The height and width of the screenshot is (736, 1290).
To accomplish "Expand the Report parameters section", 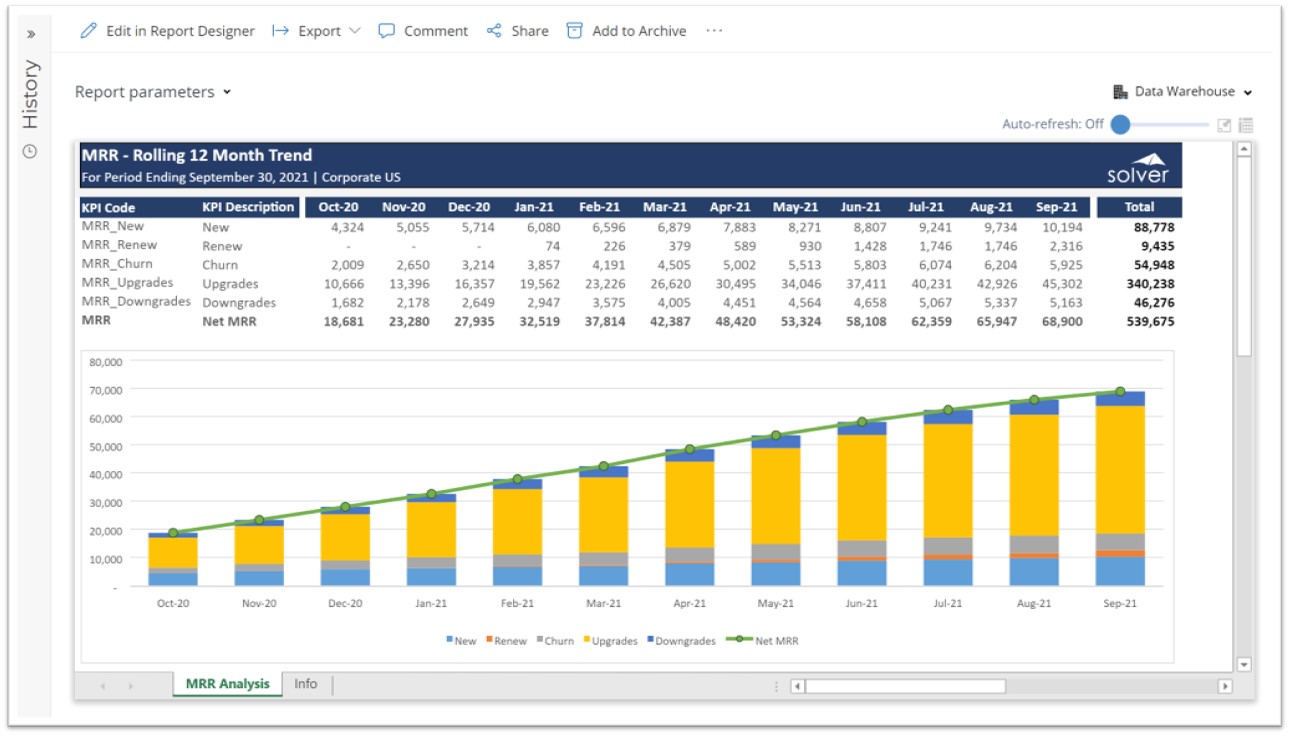I will [153, 92].
